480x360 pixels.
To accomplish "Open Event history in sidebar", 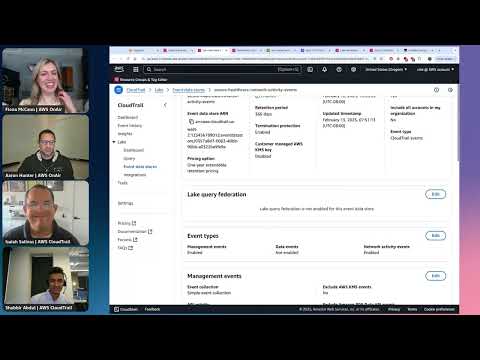I will [130, 126].
